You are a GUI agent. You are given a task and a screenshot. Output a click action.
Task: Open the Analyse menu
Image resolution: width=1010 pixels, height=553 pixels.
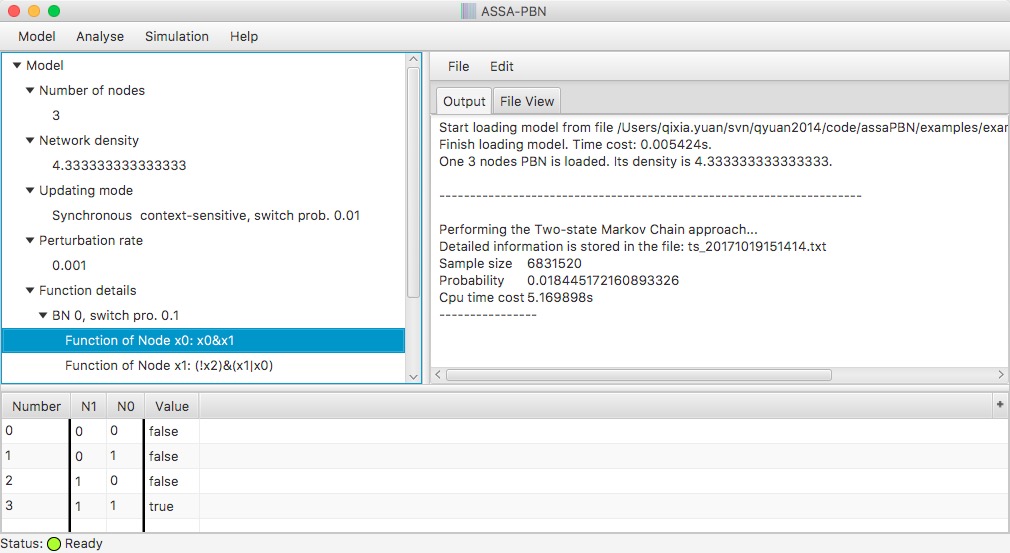[x=100, y=36]
